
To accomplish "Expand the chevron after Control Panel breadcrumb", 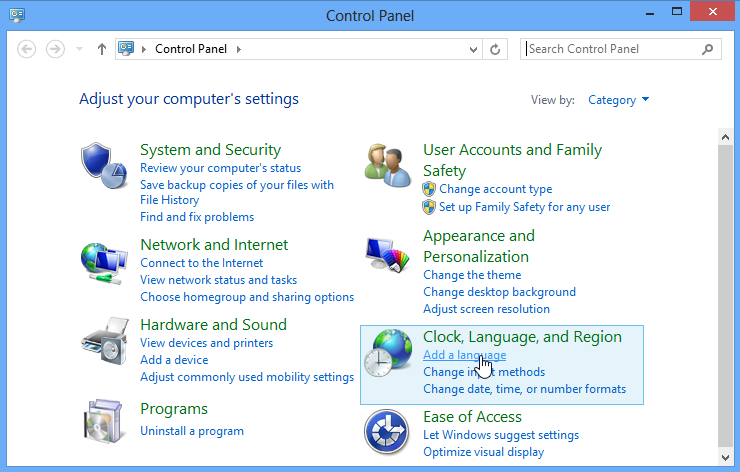I will [239, 49].
